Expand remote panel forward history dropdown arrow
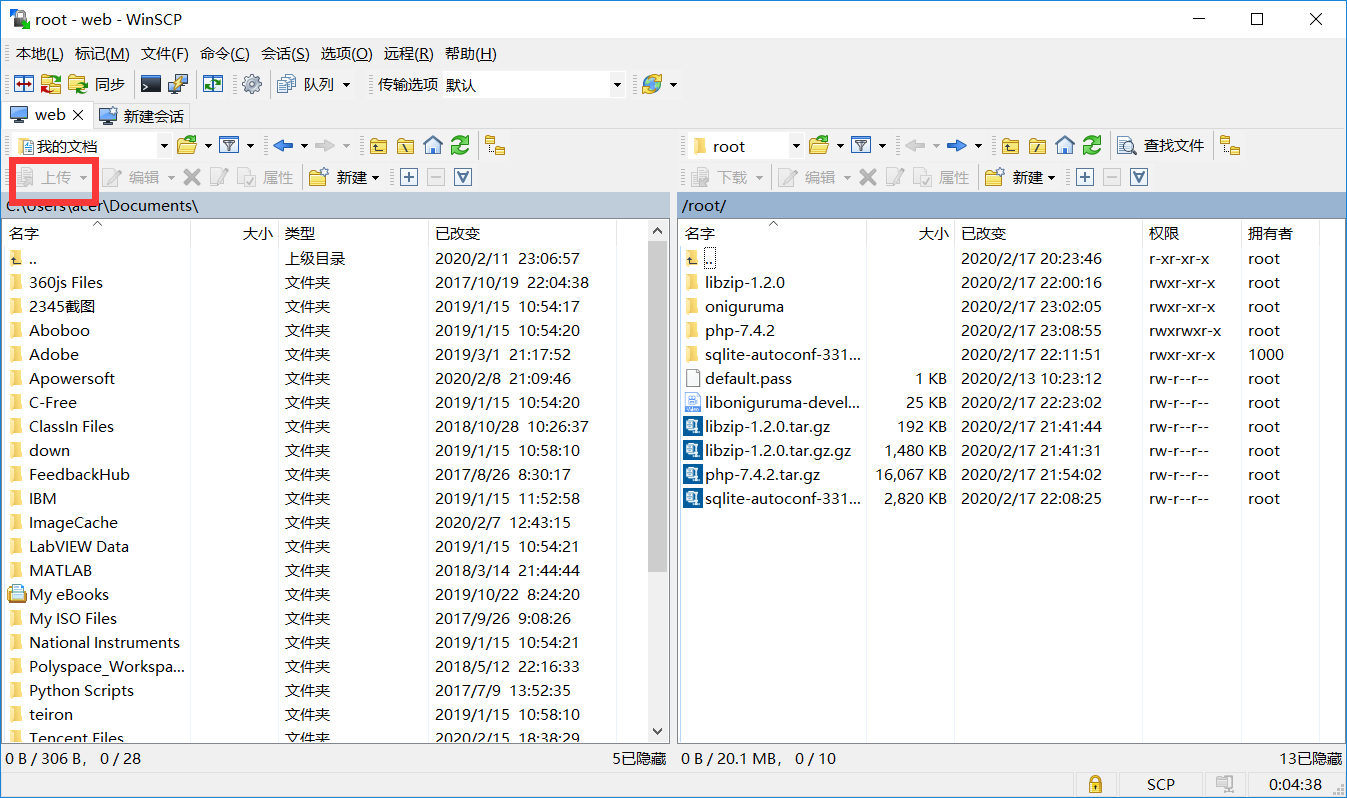The height and width of the screenshot is (798, 1347). point(978,146)
